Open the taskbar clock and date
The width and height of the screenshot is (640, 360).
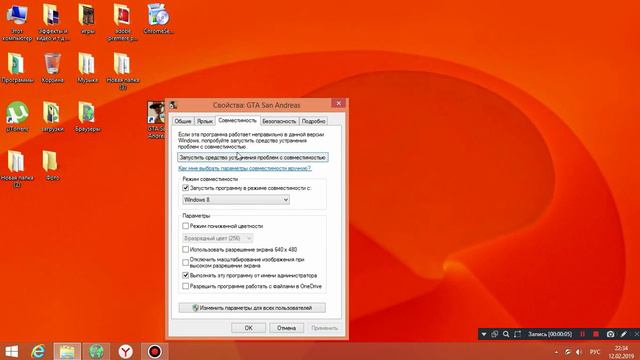(x=621, y=352)
